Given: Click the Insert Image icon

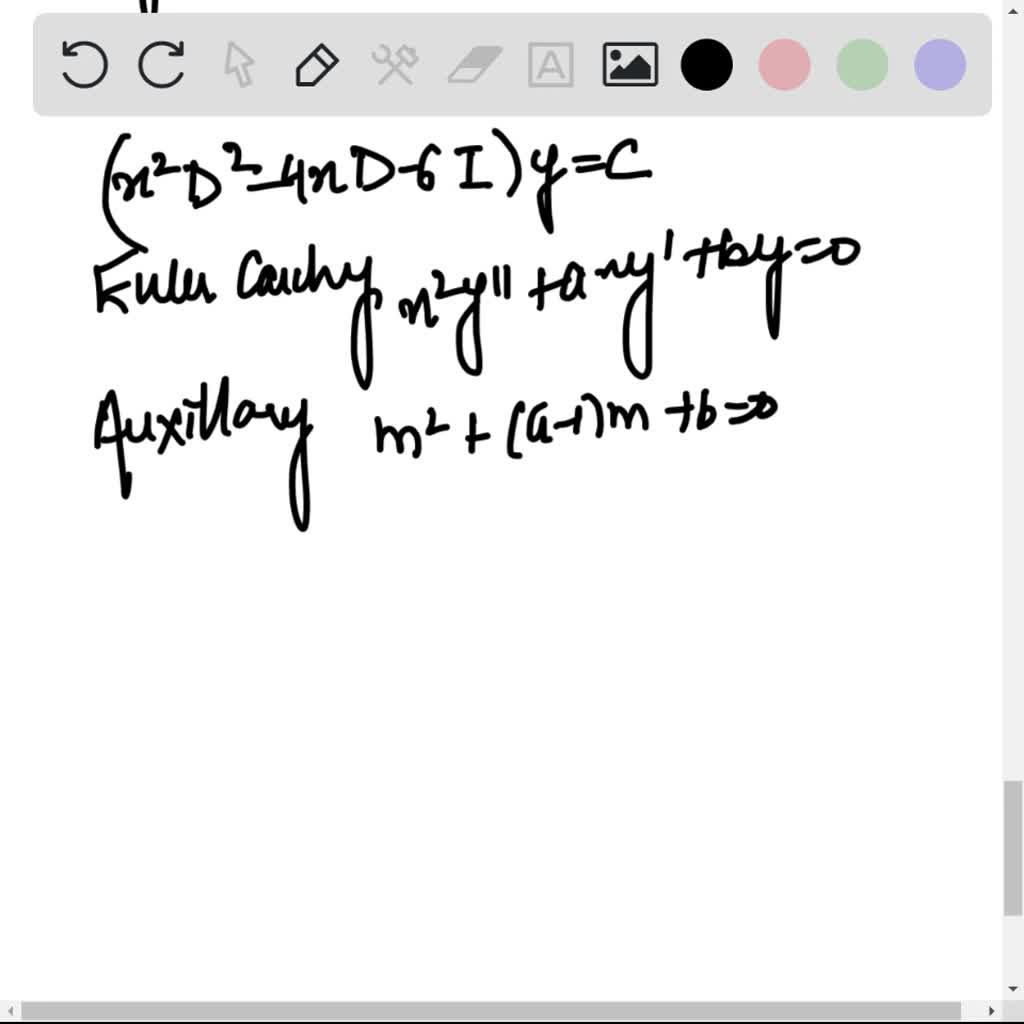Looking at the screenshot, I should (630, 64).
